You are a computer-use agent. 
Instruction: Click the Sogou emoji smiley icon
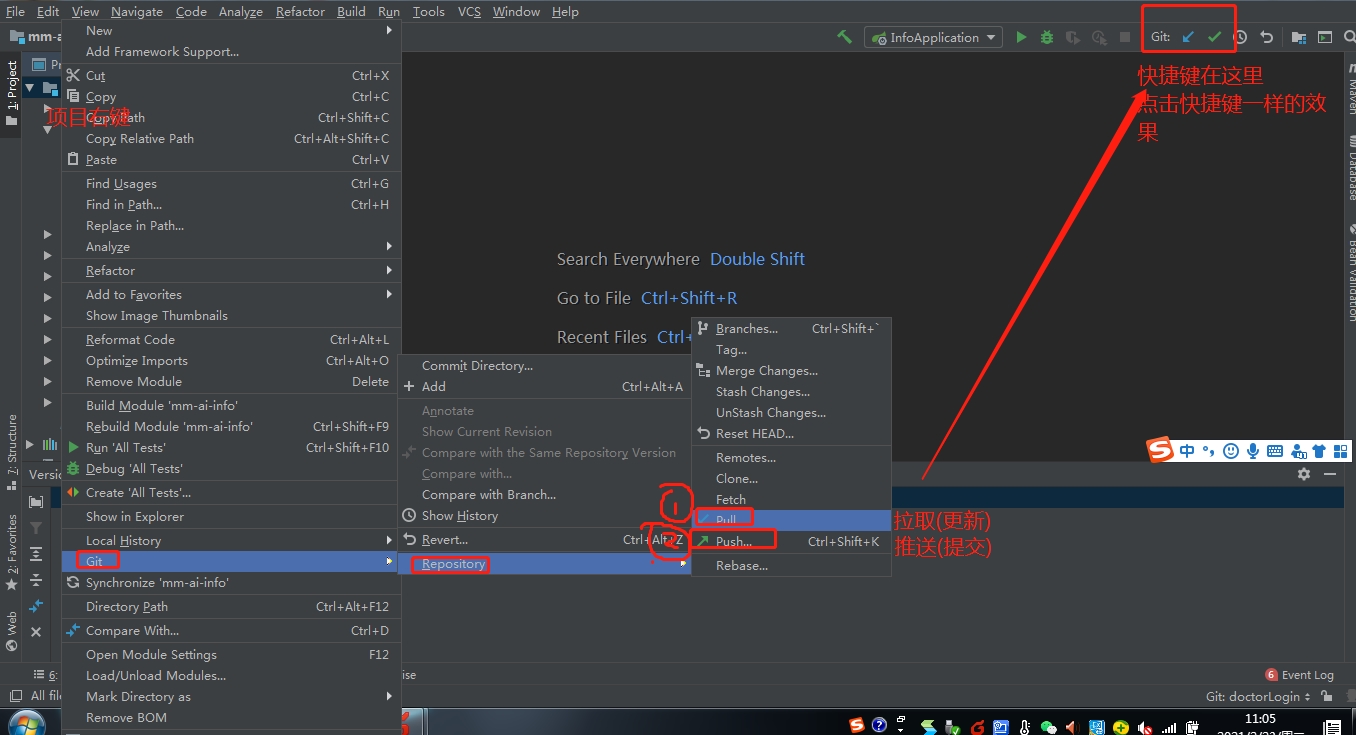pos(1231,451)
